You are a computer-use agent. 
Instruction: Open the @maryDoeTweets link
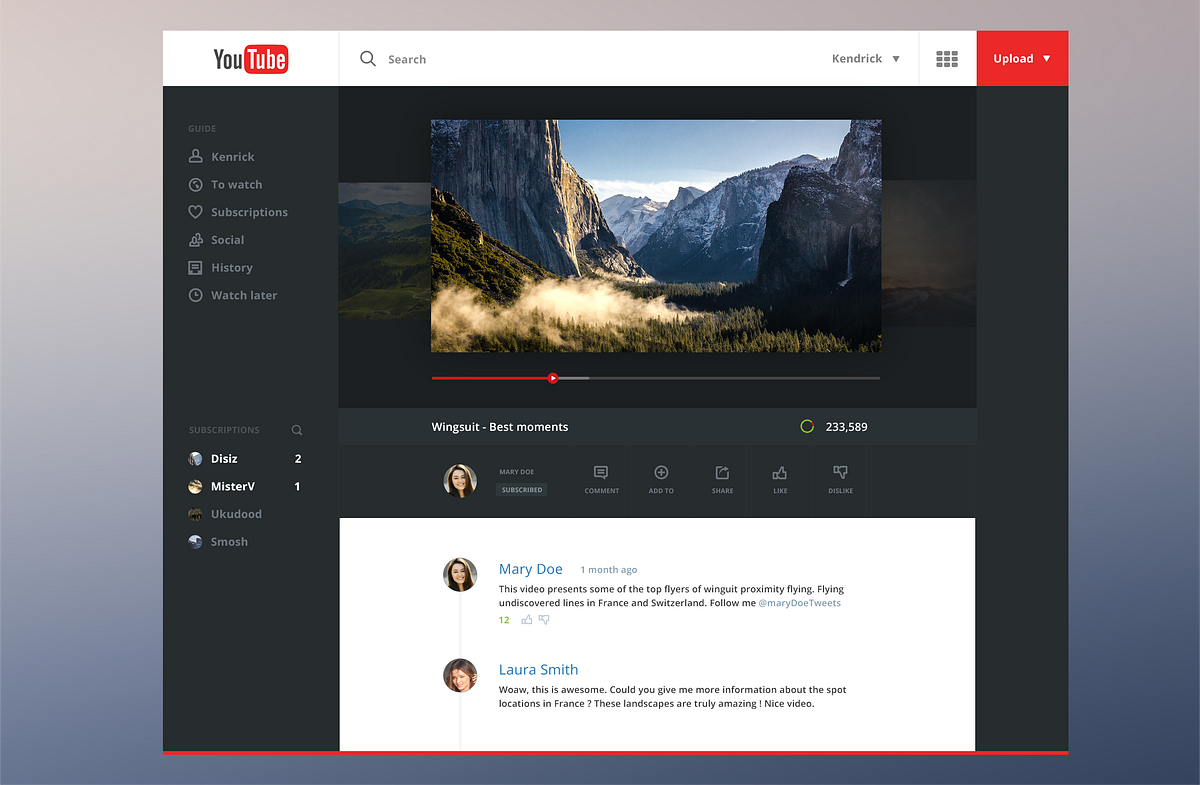pos(799,603)
